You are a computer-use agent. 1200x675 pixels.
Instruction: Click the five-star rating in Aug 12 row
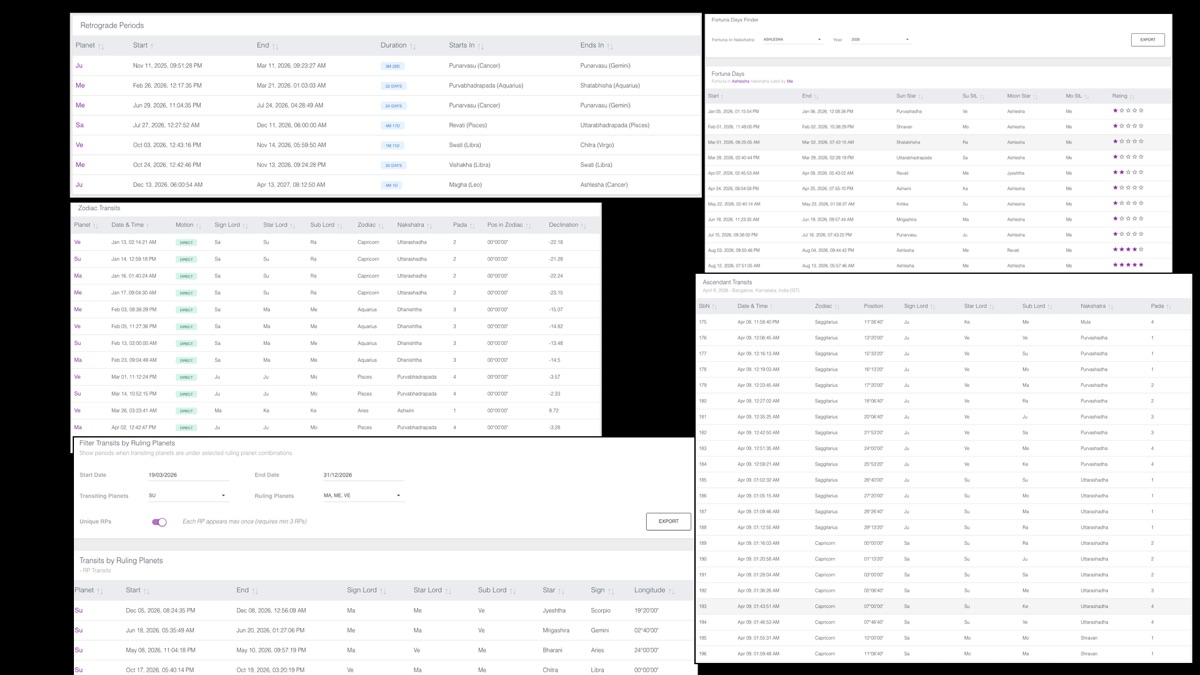[x=1128, y=265]
